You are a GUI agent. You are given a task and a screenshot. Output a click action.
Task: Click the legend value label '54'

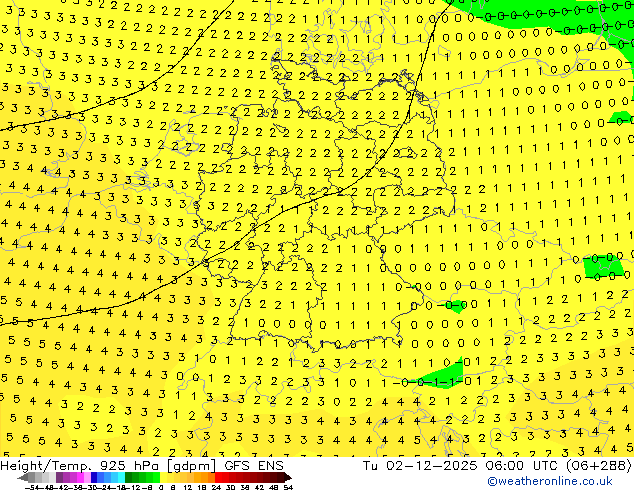coord(287,488)
